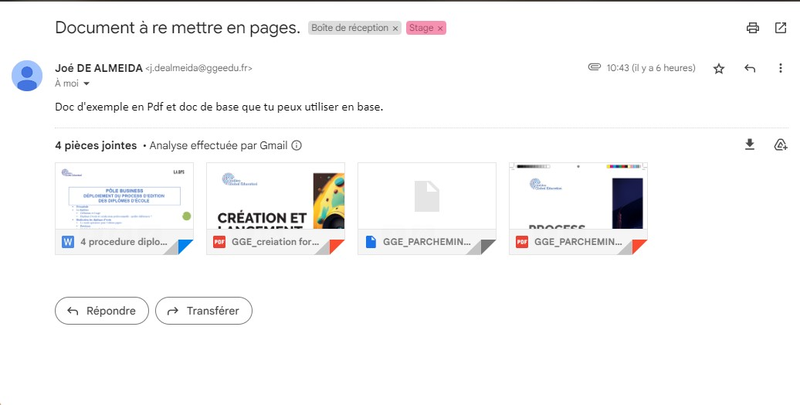Remove the Boîte de réception label
The height and width of the screenshot is (405, 800).
[395, 29]
